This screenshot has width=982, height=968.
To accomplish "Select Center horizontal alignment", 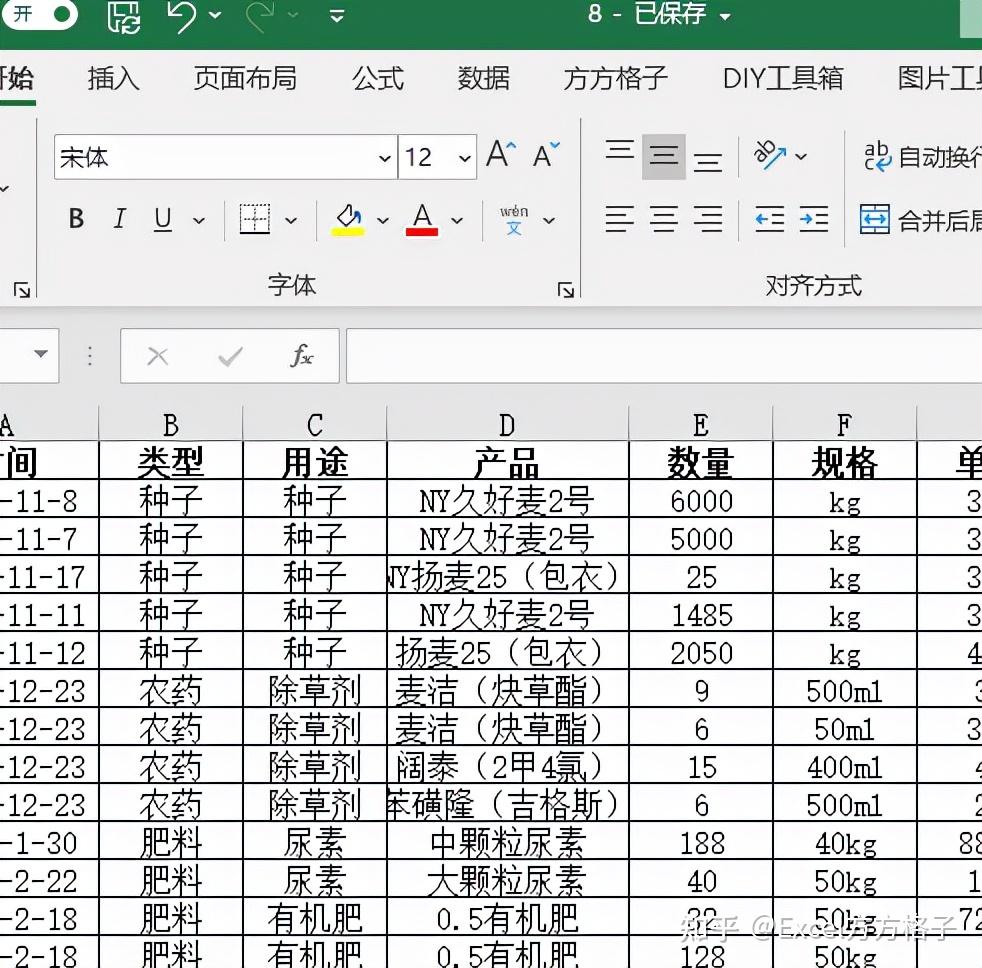I will click(664, 219).
